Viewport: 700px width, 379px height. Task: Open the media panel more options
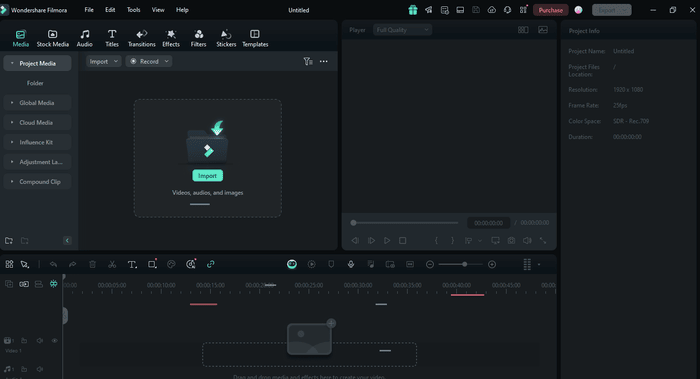point(324,62)
